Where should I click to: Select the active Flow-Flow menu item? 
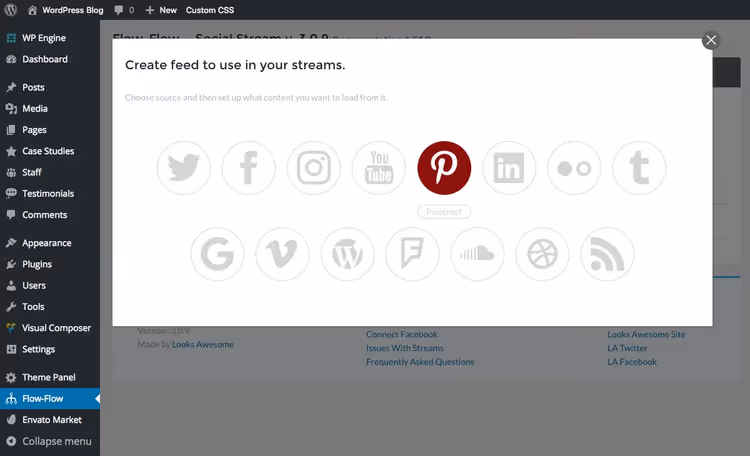click(50, 399)
